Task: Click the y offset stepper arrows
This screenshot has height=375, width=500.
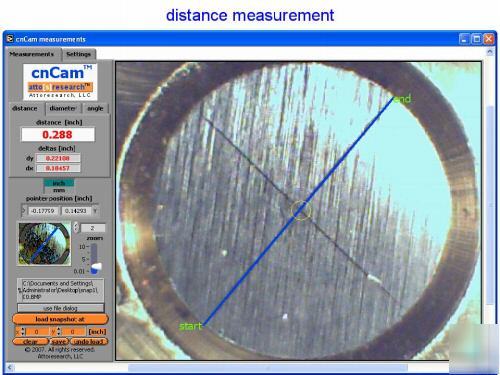Action: coord(59,332)
